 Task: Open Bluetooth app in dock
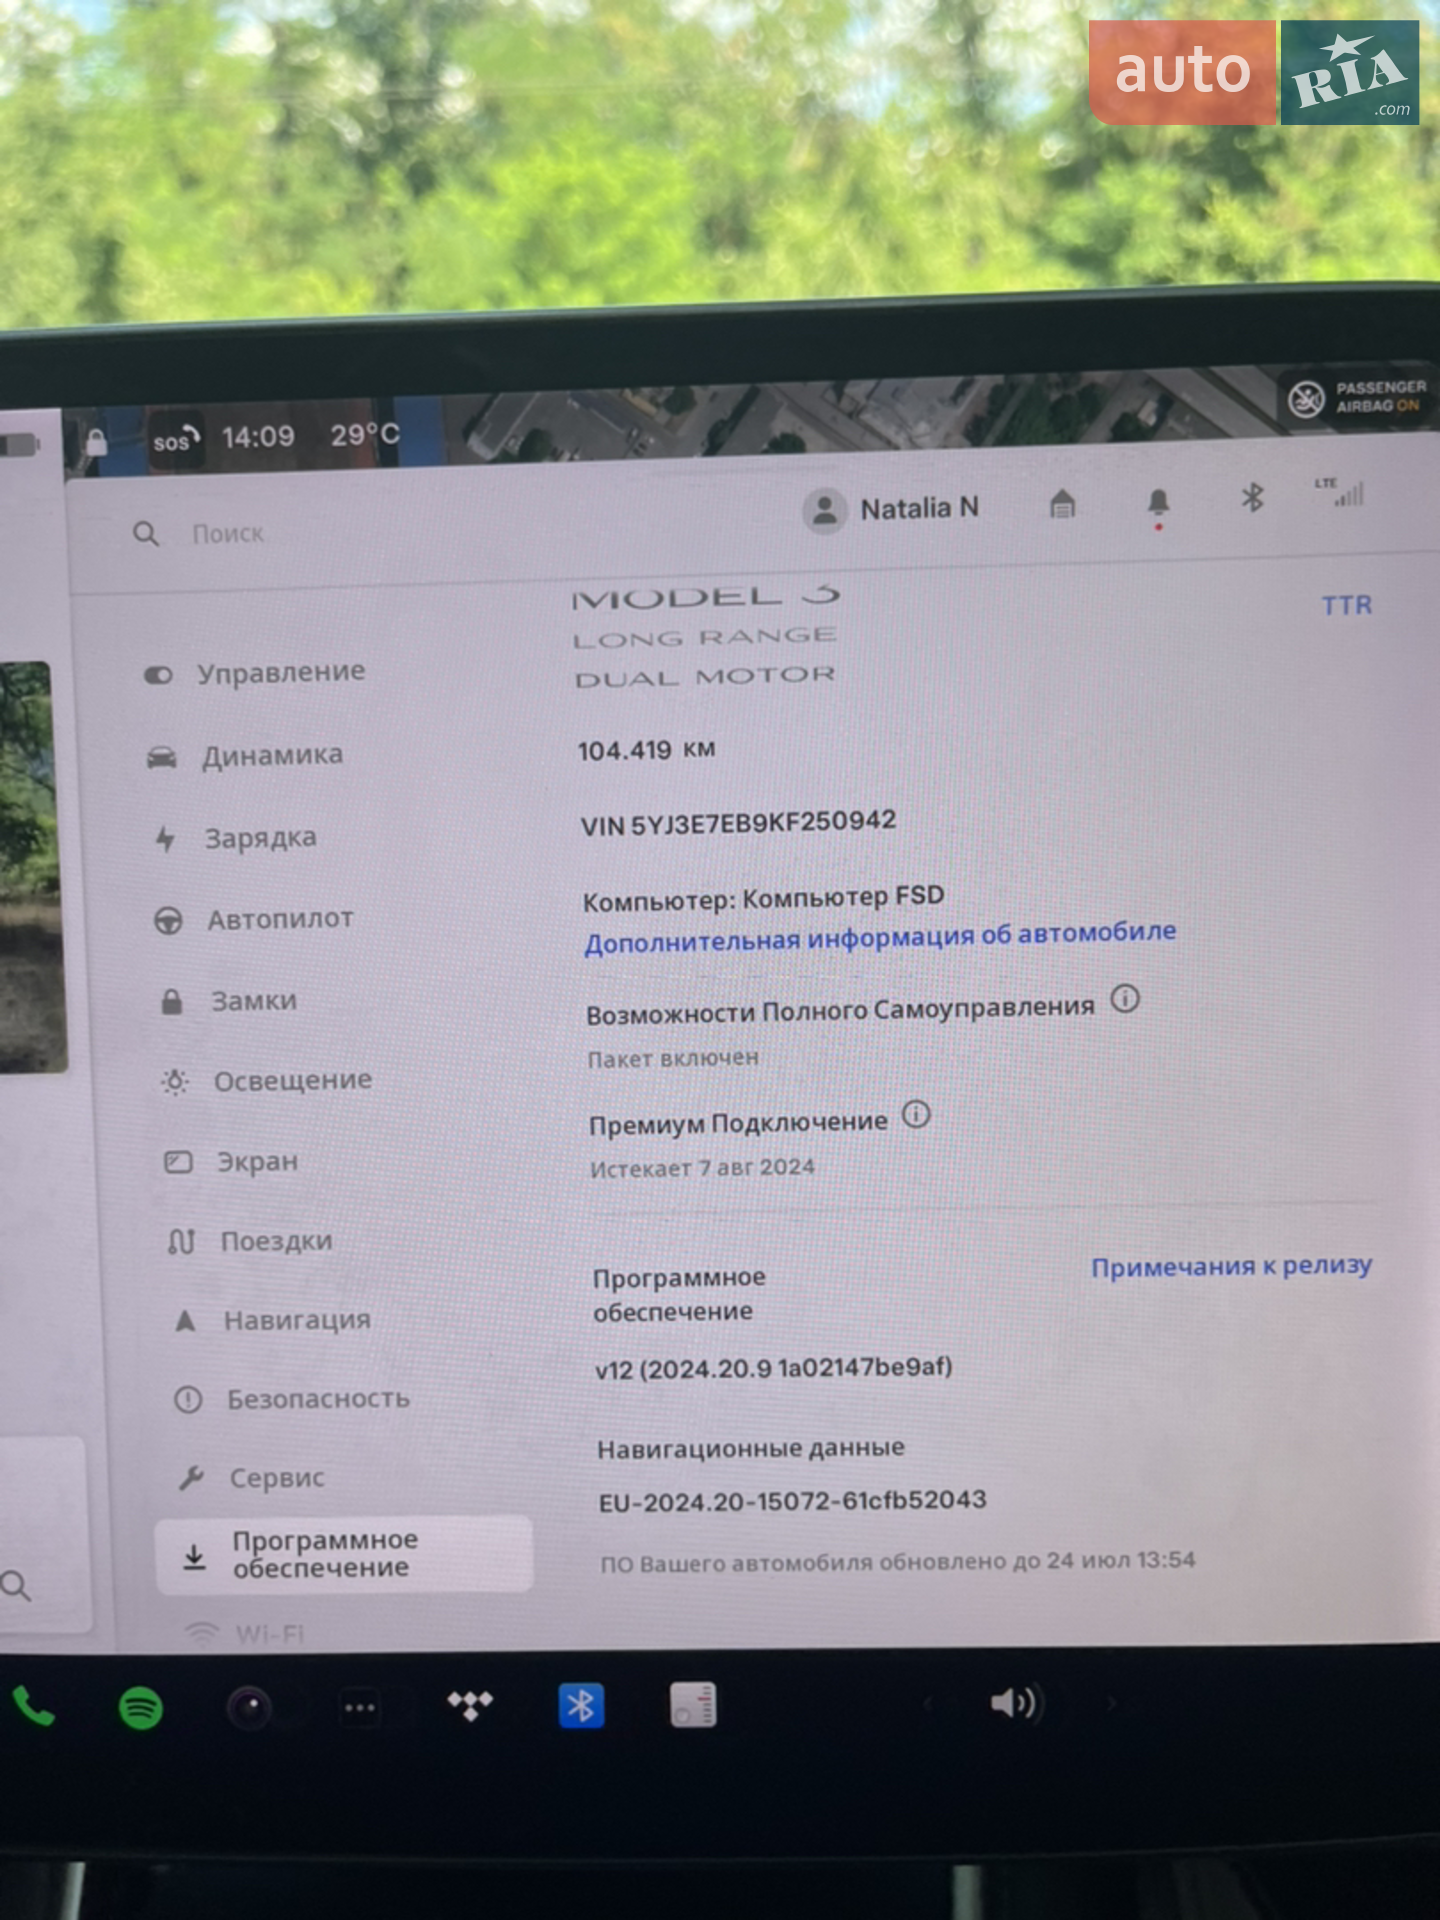(581, 1706)
